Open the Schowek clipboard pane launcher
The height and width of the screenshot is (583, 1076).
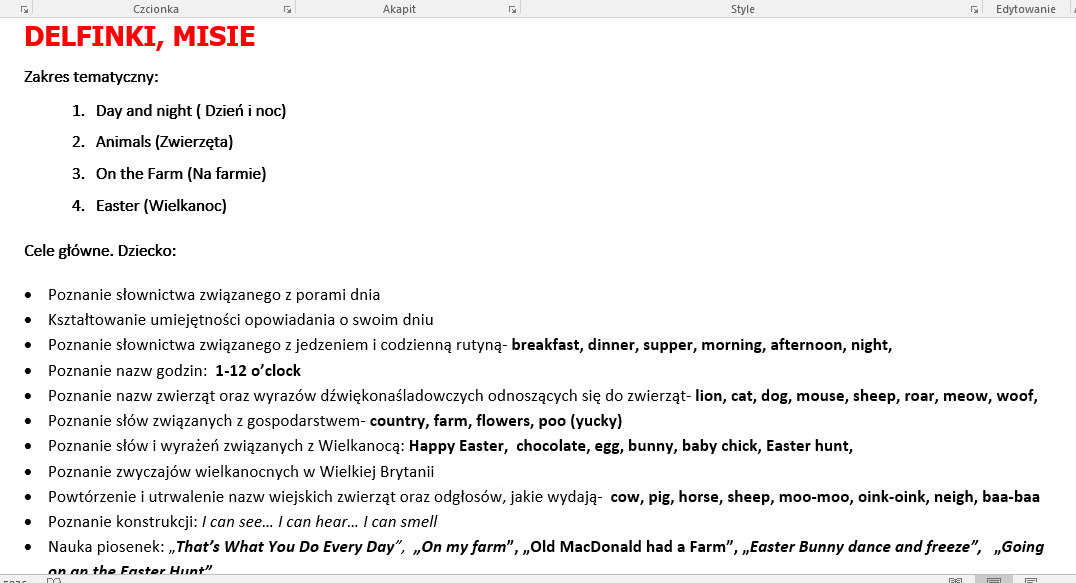tap(24, 9)
